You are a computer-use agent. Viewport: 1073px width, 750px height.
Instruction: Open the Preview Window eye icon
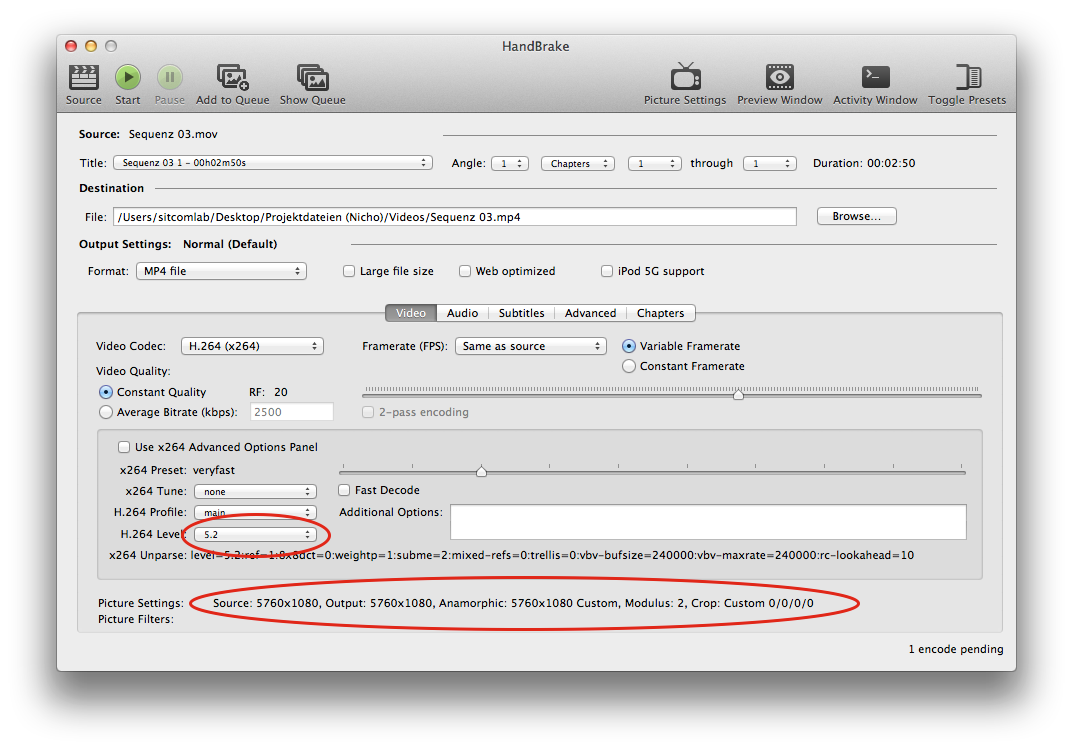pyautogui.click(x=779, y=77)
